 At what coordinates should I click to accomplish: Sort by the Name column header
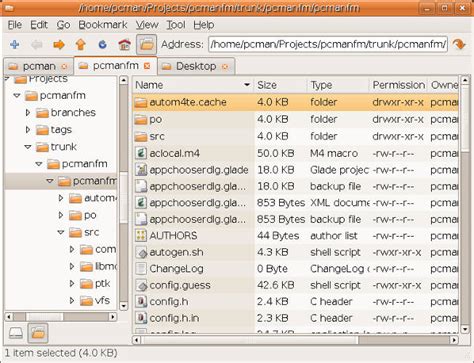(193, 85)
